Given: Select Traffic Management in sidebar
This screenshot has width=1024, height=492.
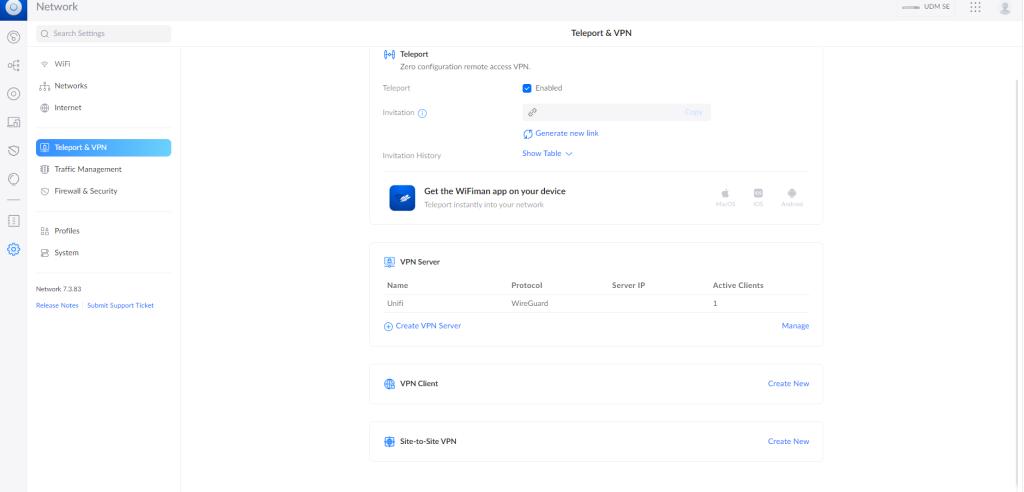Looking at the screenshot, I should 87,170.
